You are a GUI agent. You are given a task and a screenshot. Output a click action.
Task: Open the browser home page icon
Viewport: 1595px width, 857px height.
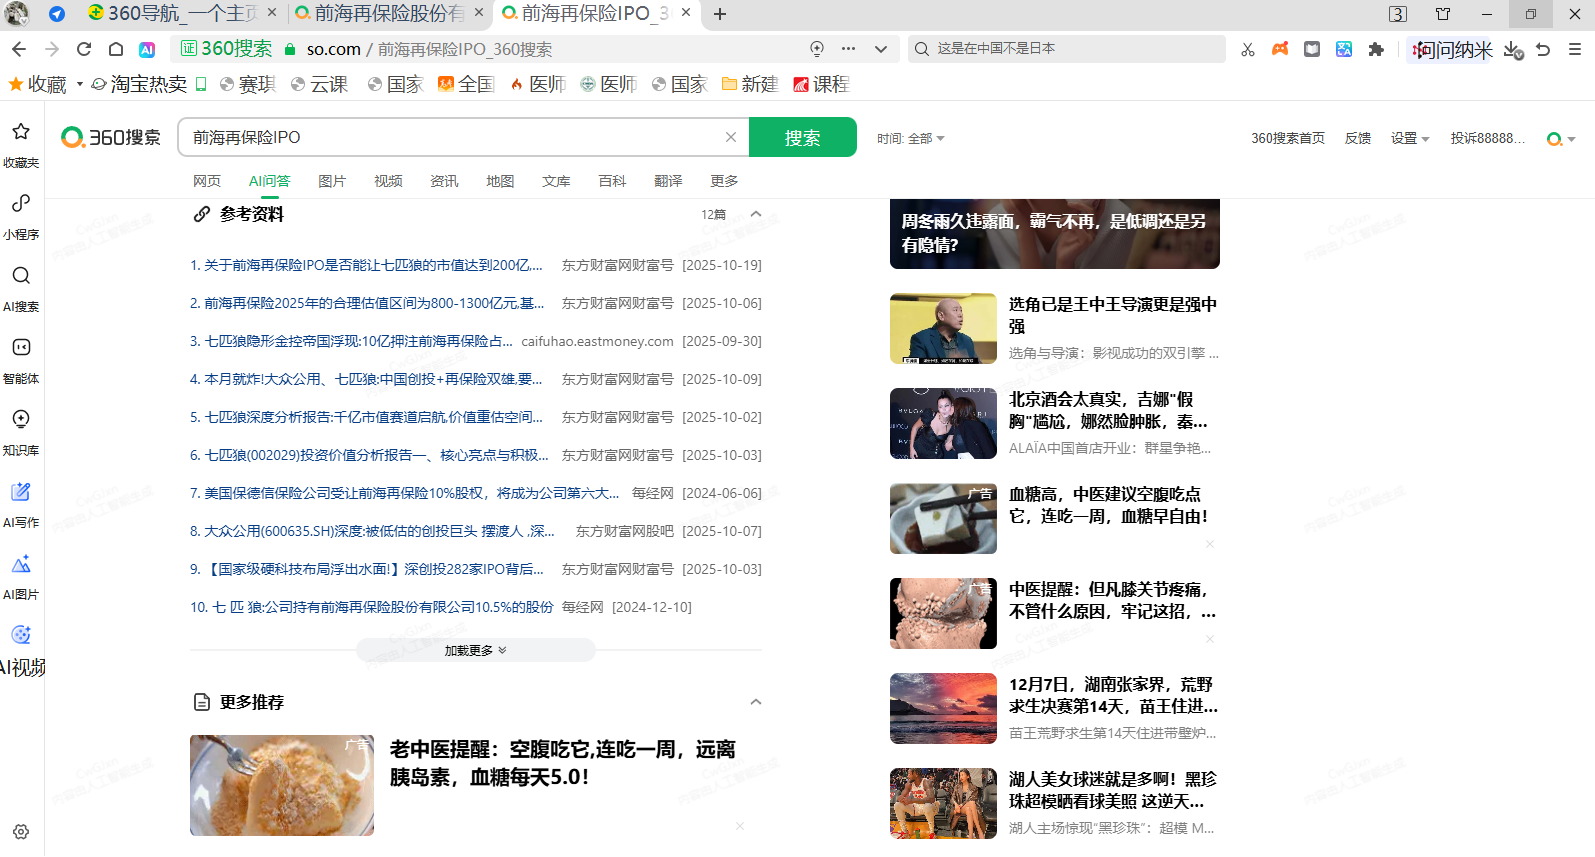(x=116, y=49)
